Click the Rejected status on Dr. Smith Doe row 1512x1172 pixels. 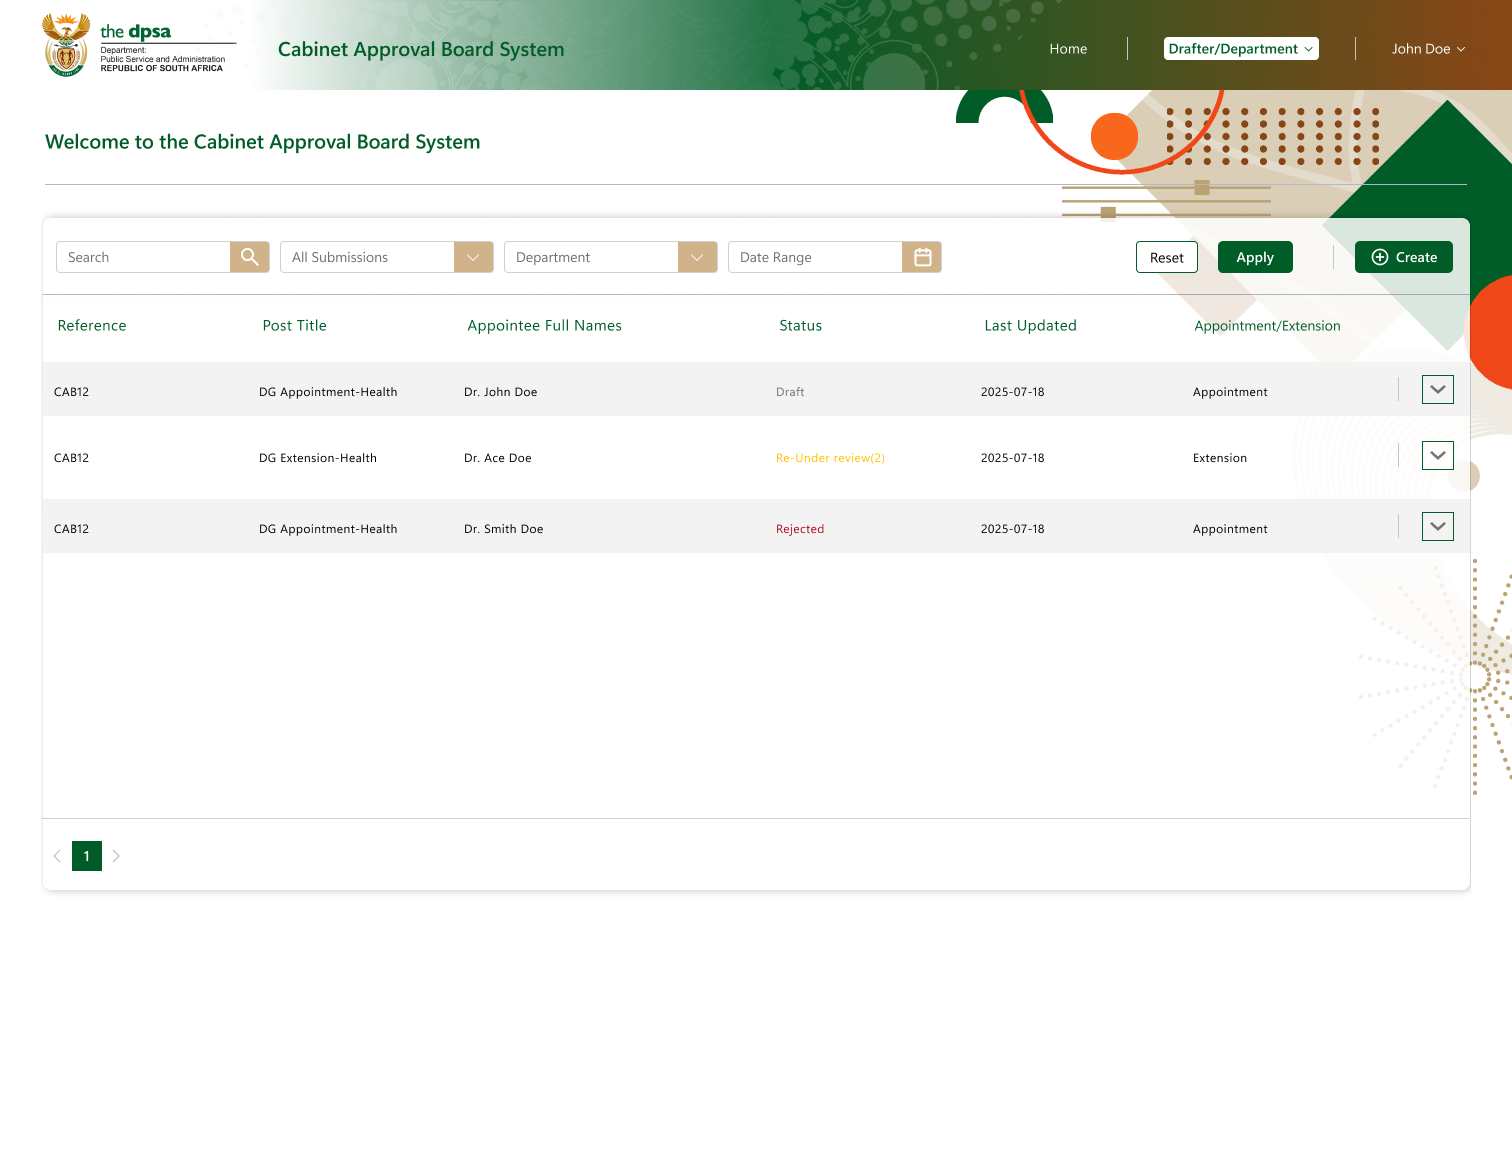[800, 528]
